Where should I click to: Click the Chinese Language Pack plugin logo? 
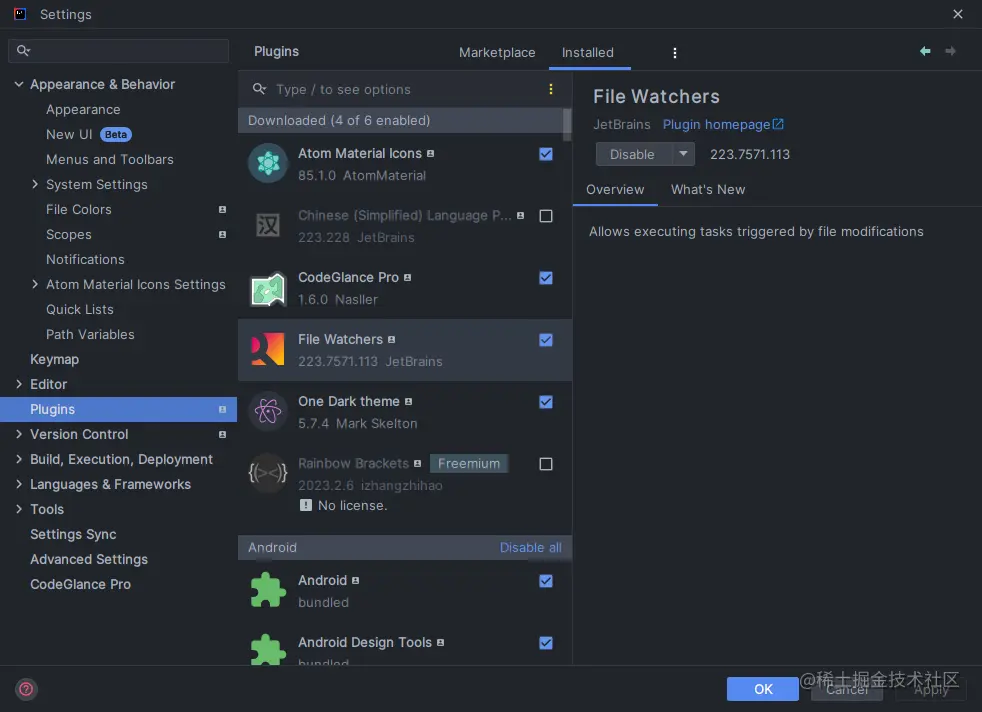[268, 225]
